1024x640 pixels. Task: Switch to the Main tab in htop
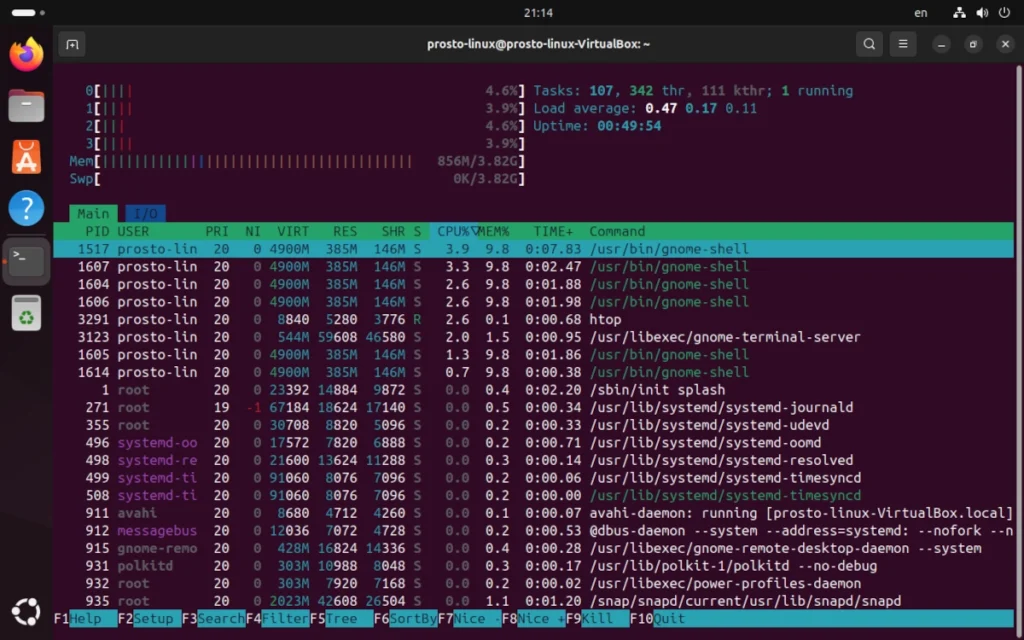click(x=93, y=214)
